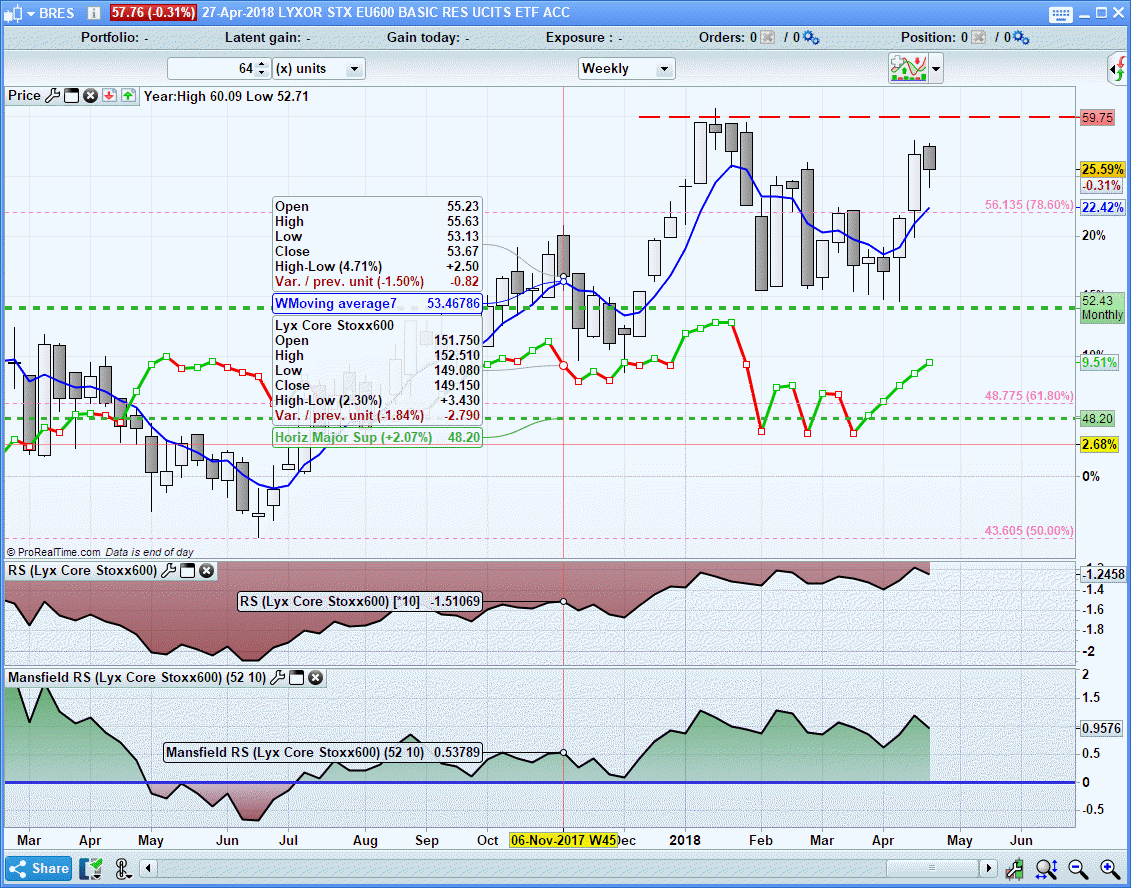Click the 48.20 support level label
Screen dimensions: 1131x888
tap(1097, 418)
